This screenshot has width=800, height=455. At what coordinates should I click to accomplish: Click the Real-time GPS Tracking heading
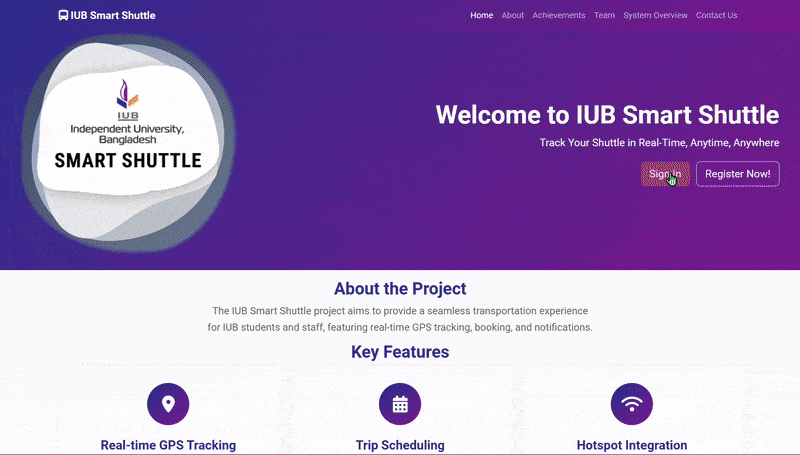click(x=168, y=445)
